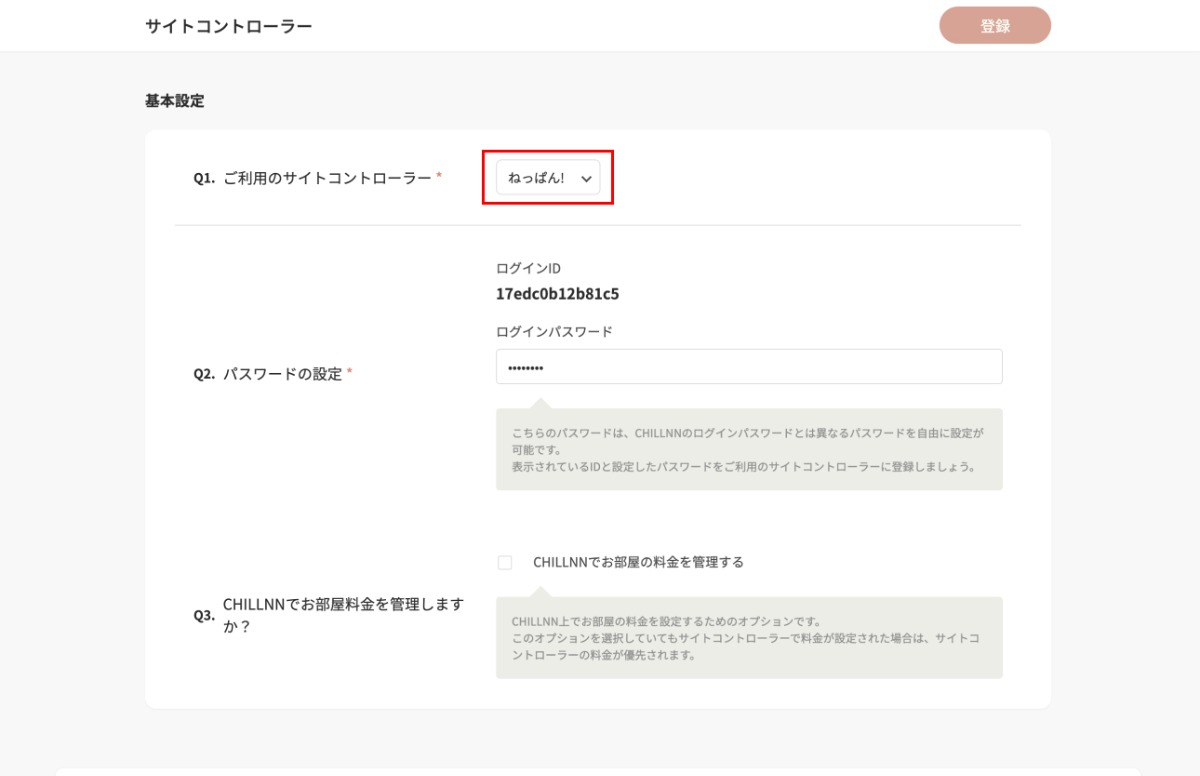Image resolution: width=1200 pixels, height=776 pixels.
Task: Click the password help text box
Action: tap(748, 450)
